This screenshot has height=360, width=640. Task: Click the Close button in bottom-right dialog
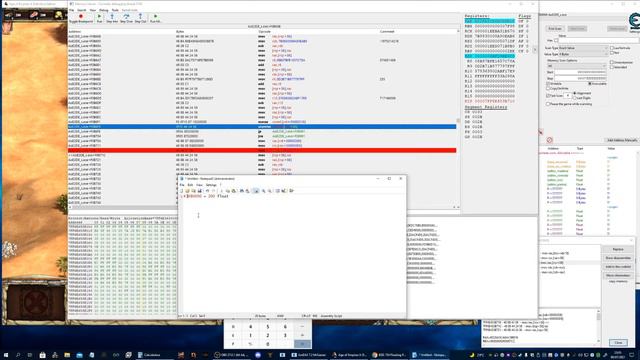(618, 343)
